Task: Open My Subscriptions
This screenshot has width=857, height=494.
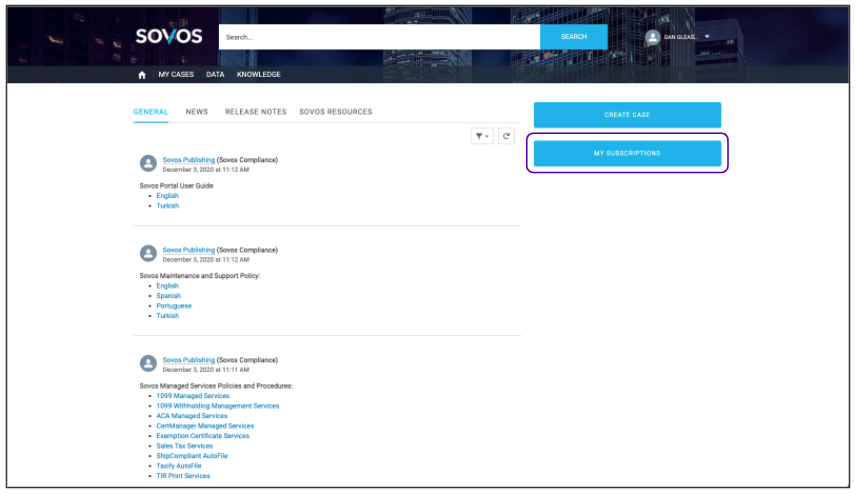Action: click(627, 153)
